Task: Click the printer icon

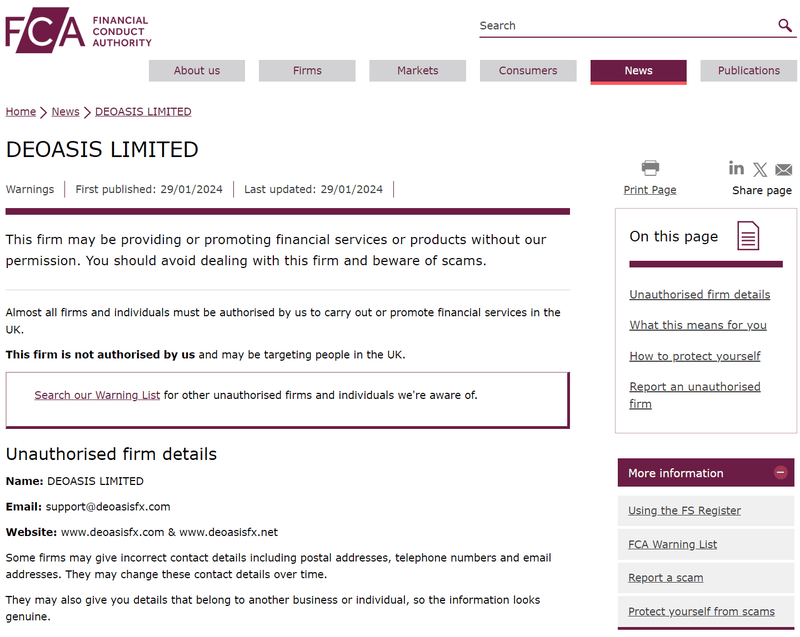Action: click(x=650, y=168)
